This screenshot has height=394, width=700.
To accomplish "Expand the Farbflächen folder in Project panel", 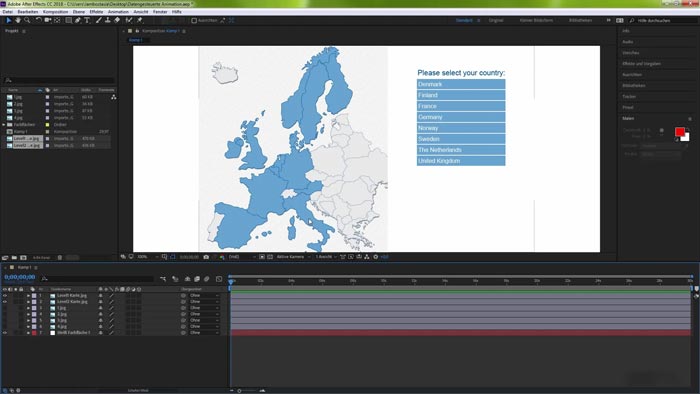I will click(4, 124).
